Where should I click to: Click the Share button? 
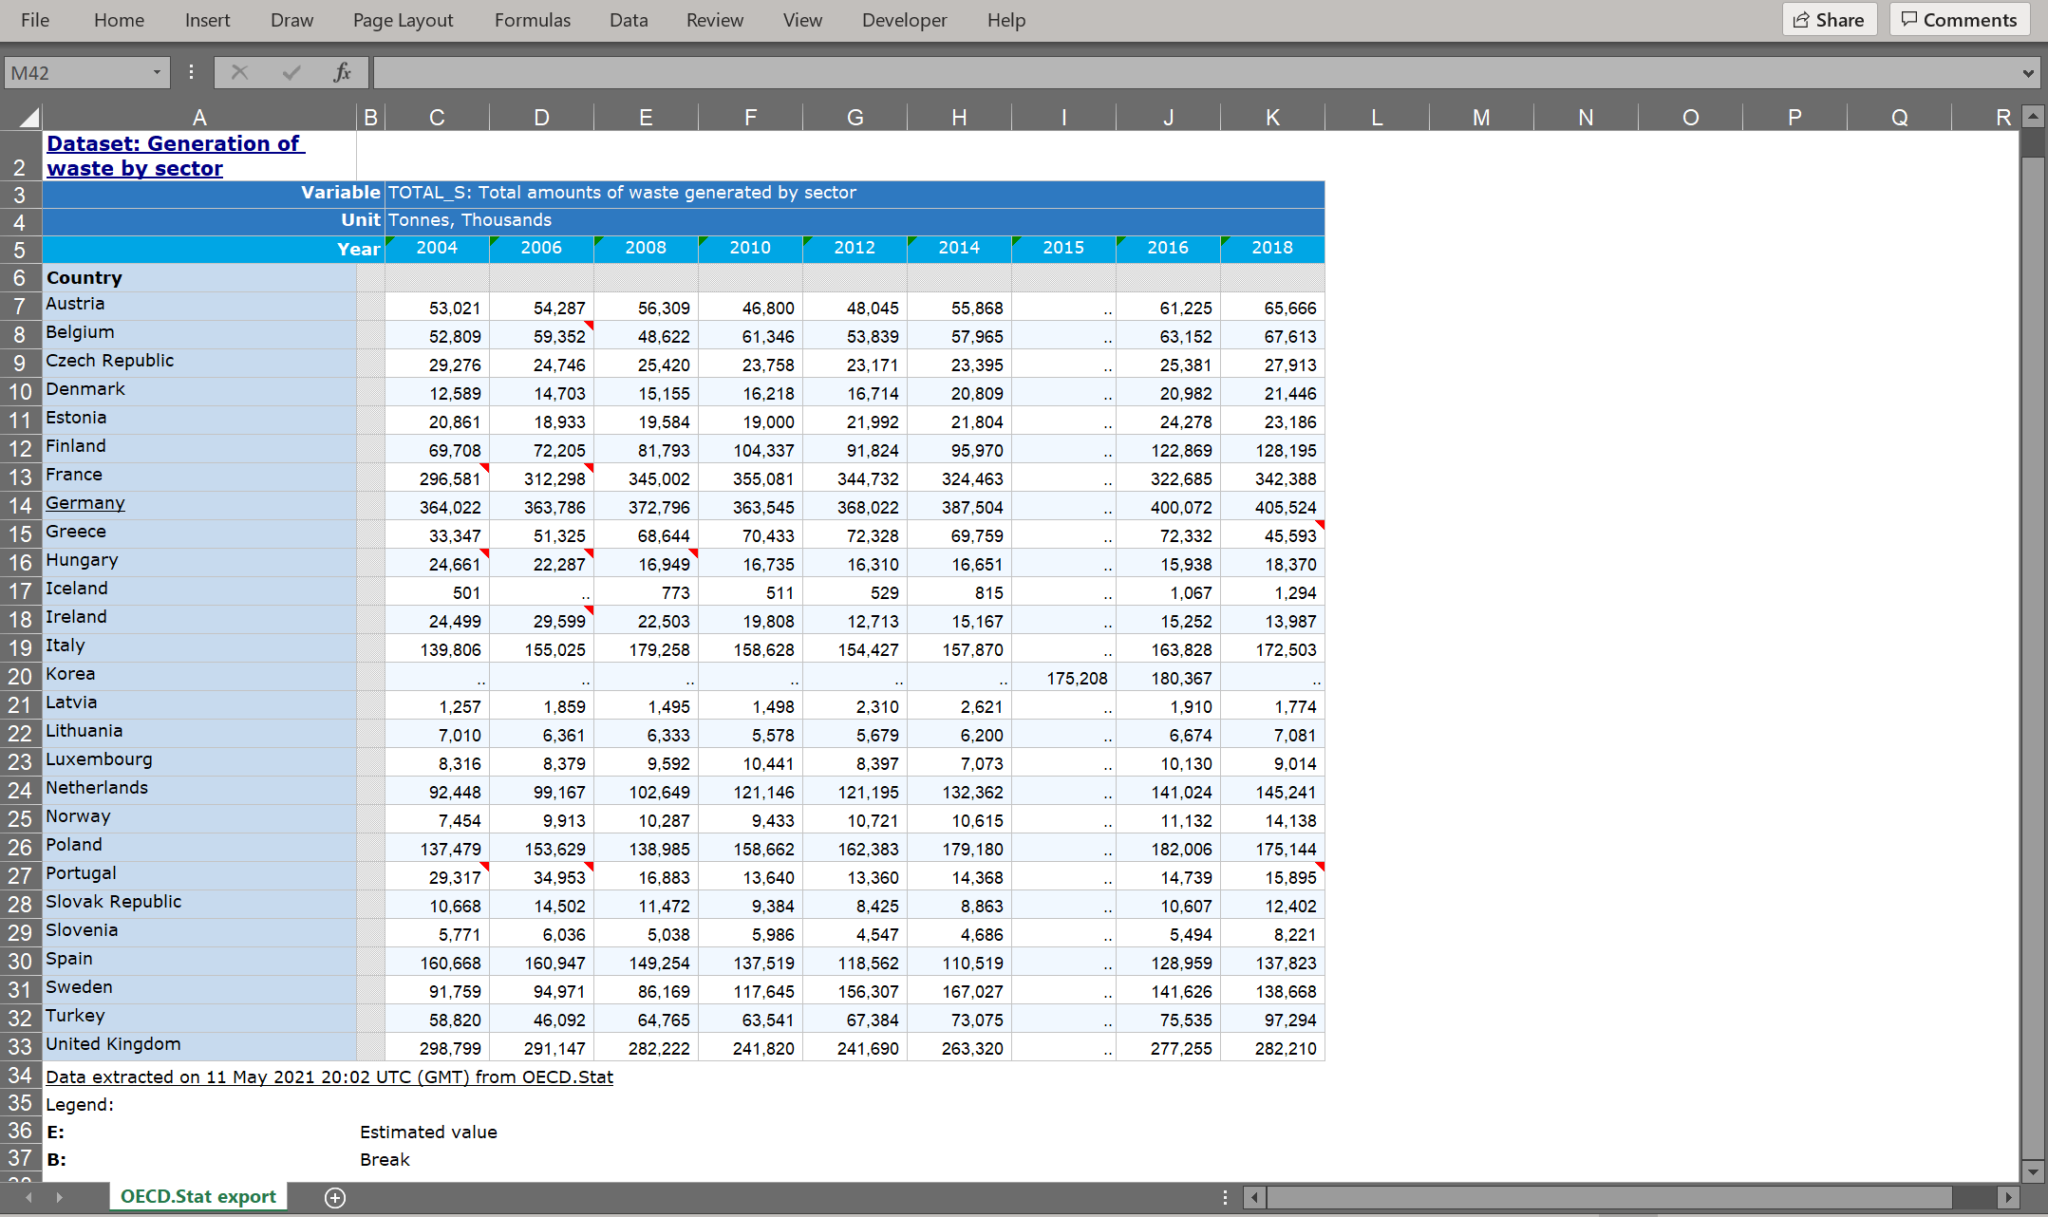click(x=1829, y=20)
